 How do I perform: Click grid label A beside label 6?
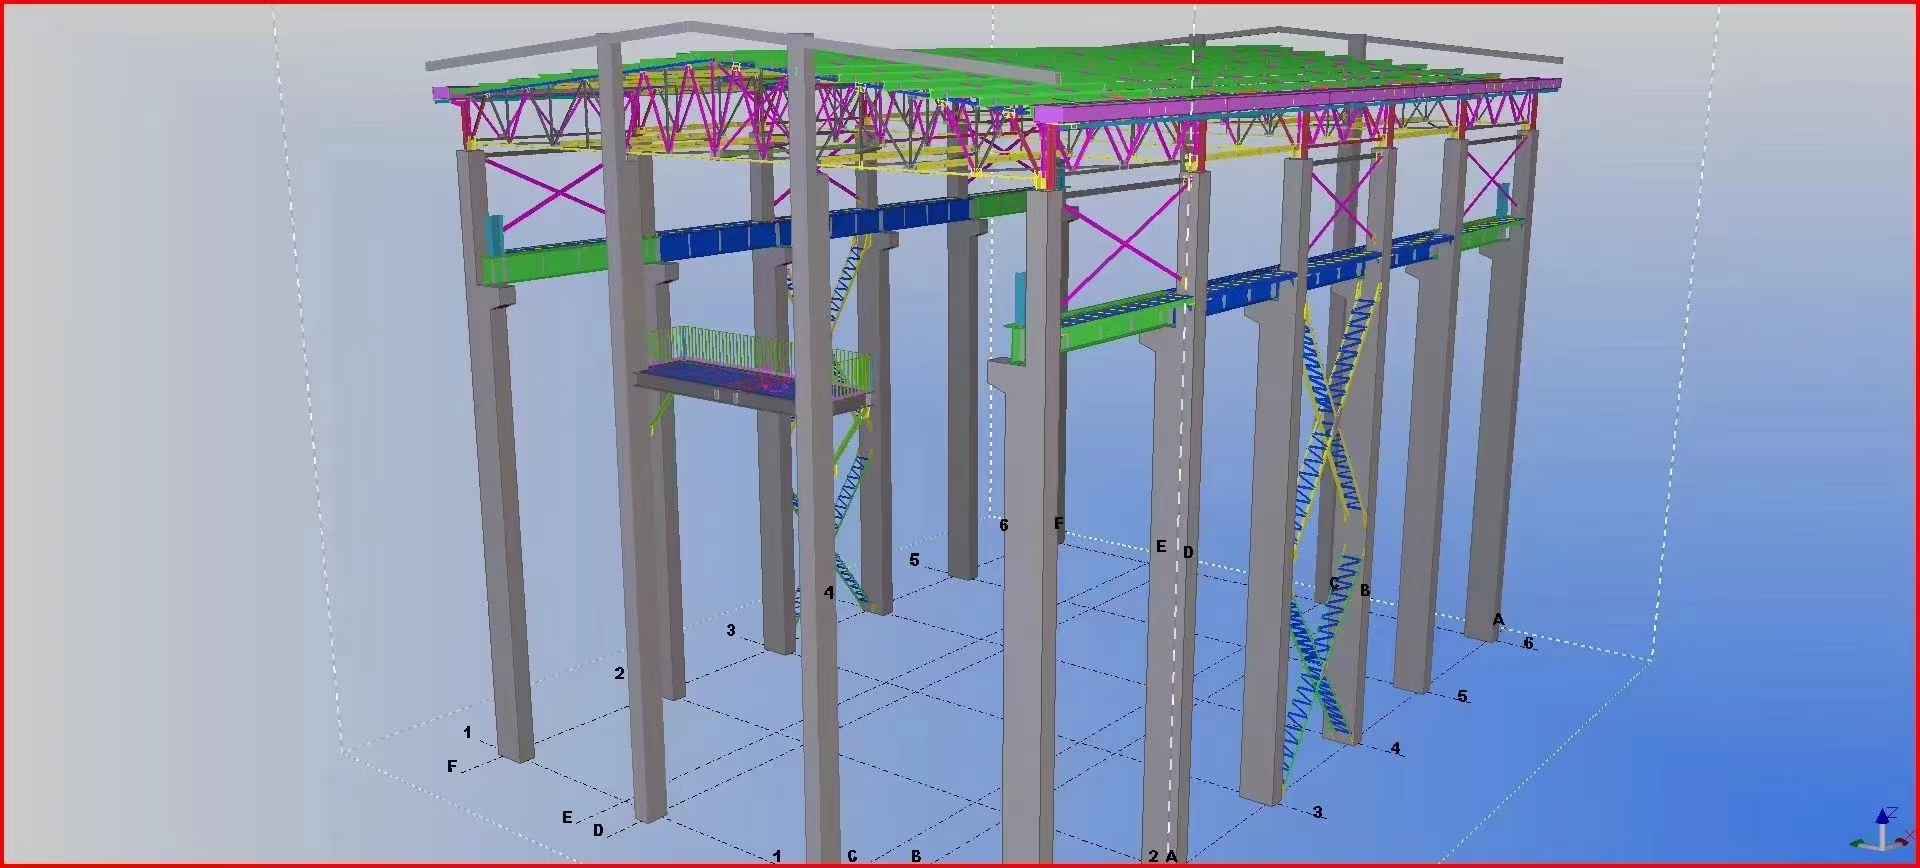(1498, 620)
